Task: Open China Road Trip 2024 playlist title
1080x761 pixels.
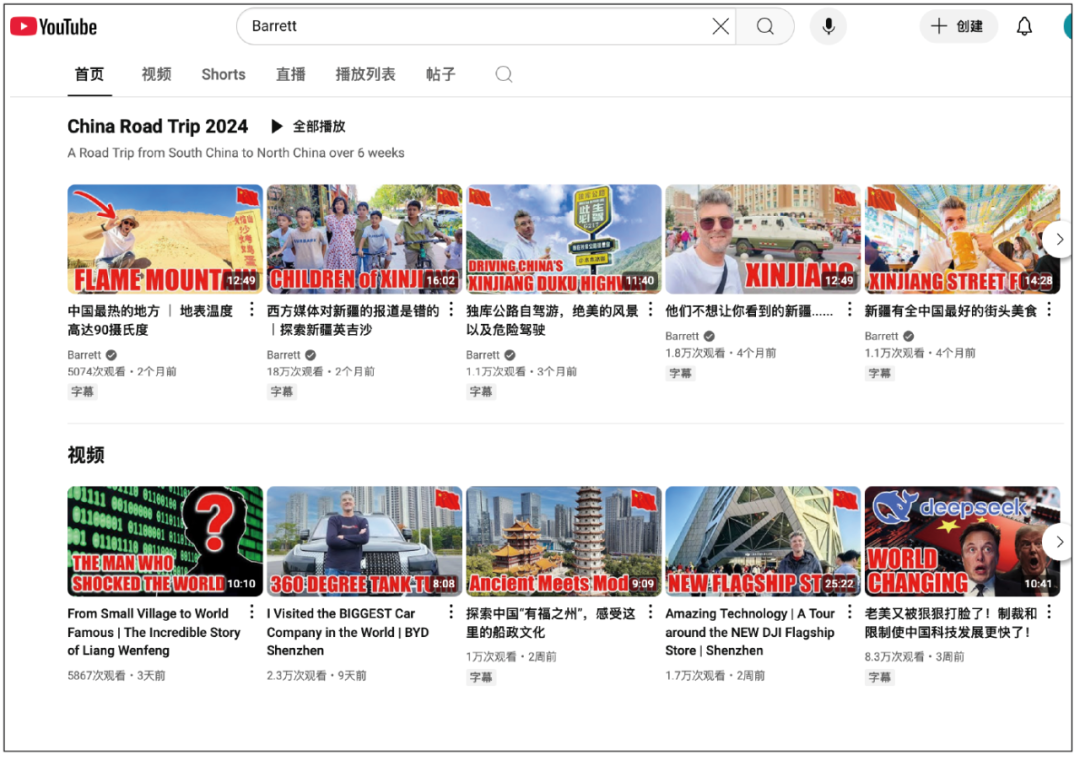Action: pyautogui.click(x=158, y=127)
